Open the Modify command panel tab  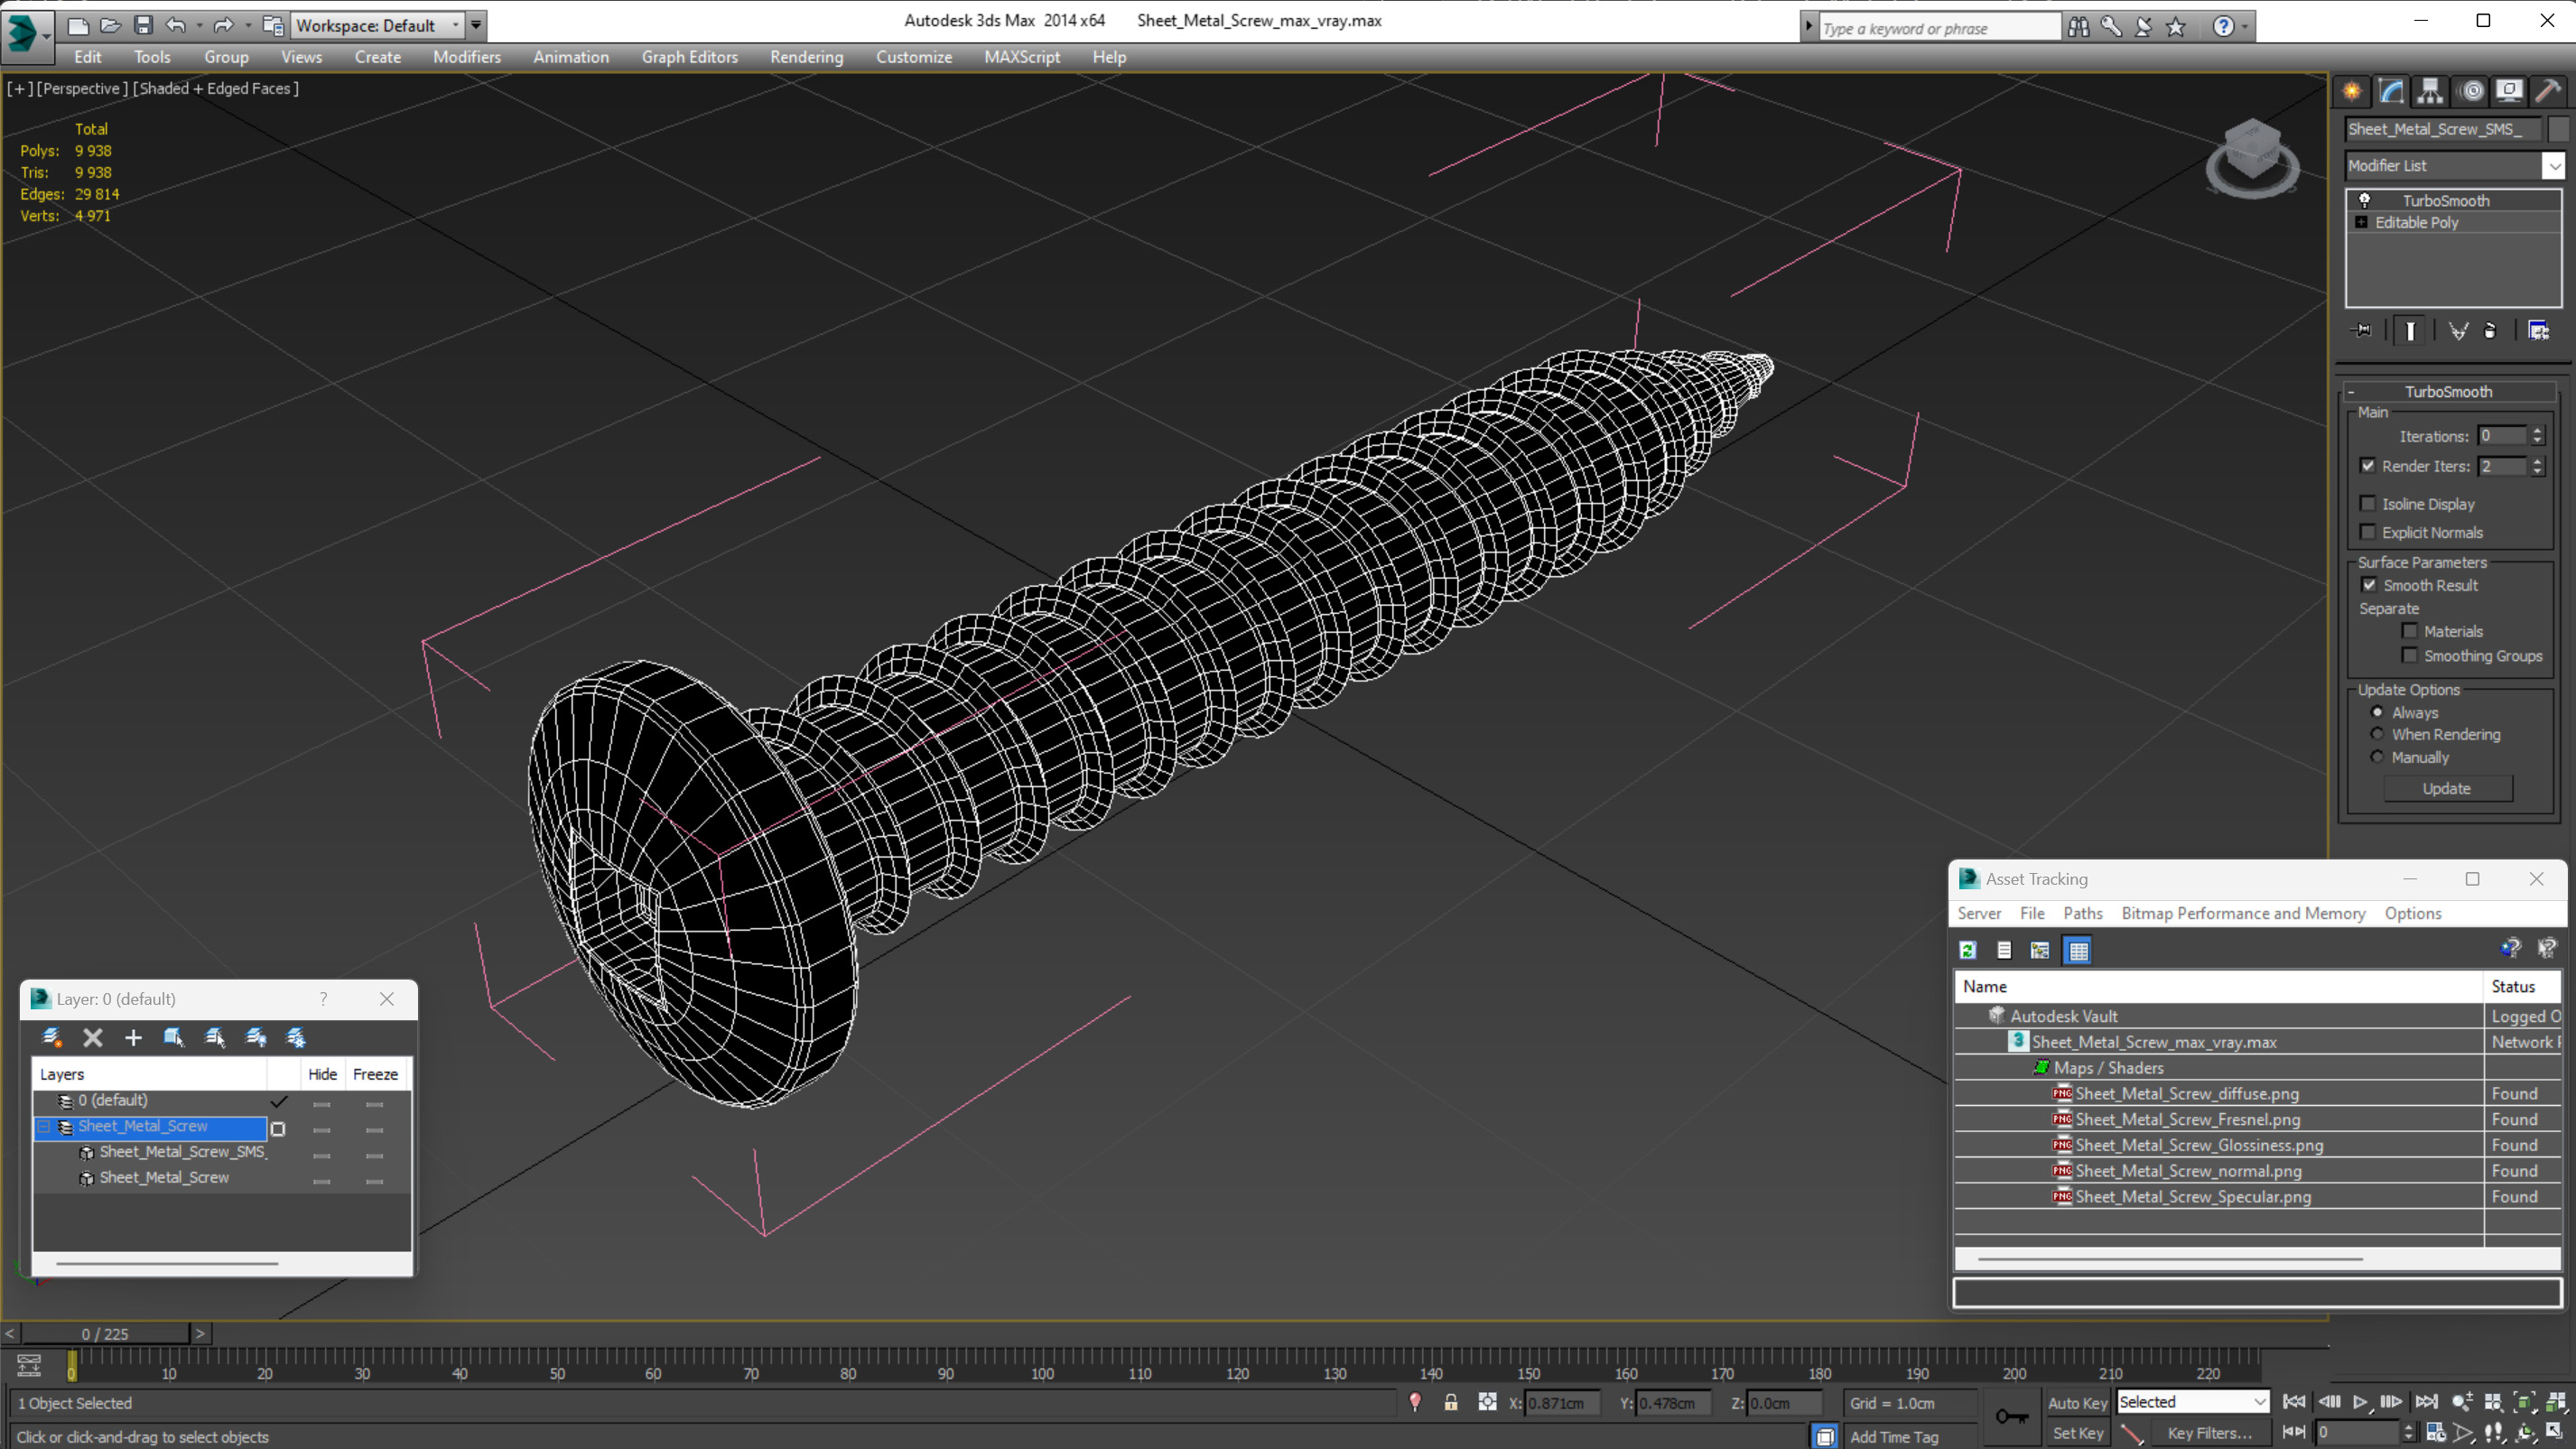pos(2391,91)
